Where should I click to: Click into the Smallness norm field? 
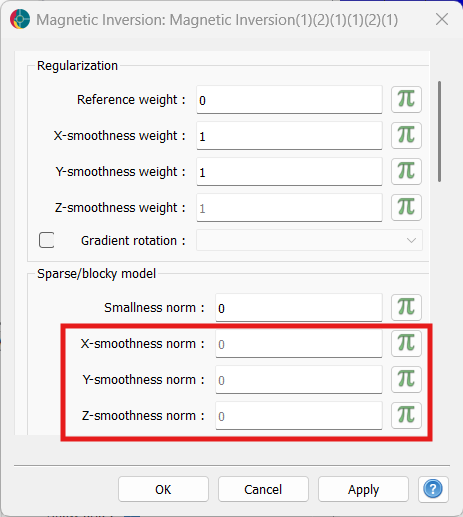point(299,308)
